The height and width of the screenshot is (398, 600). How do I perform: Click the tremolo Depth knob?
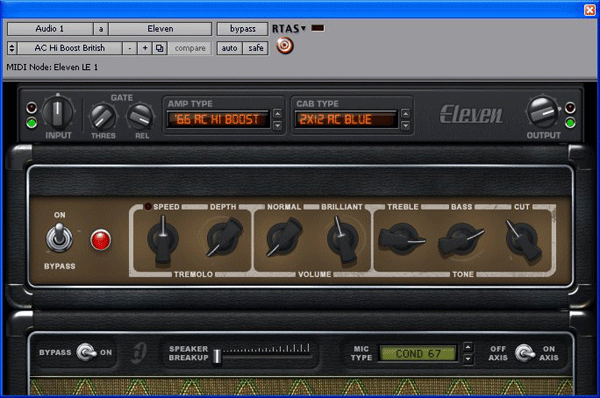[224, 237]
